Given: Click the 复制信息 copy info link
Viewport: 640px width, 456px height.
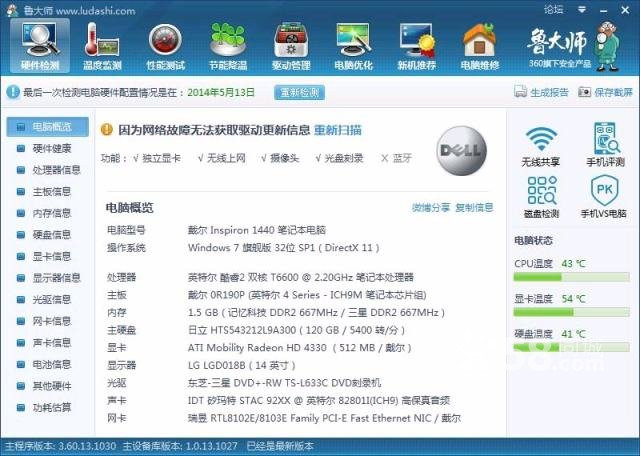Looking at the screenshot, I should [474, 207].
